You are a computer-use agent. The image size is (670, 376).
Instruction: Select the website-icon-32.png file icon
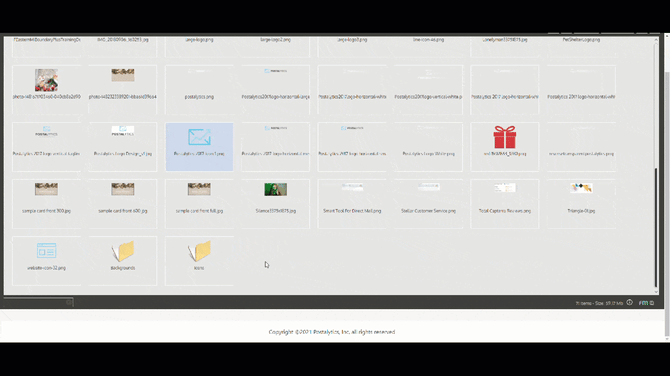(47, 251)
